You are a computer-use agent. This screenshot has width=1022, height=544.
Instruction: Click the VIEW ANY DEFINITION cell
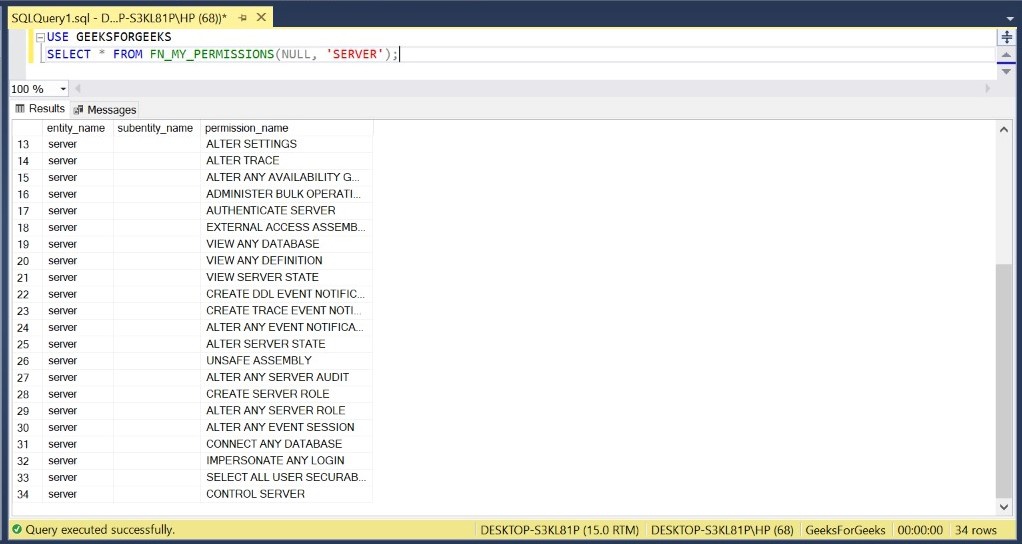tap(287, 261)
